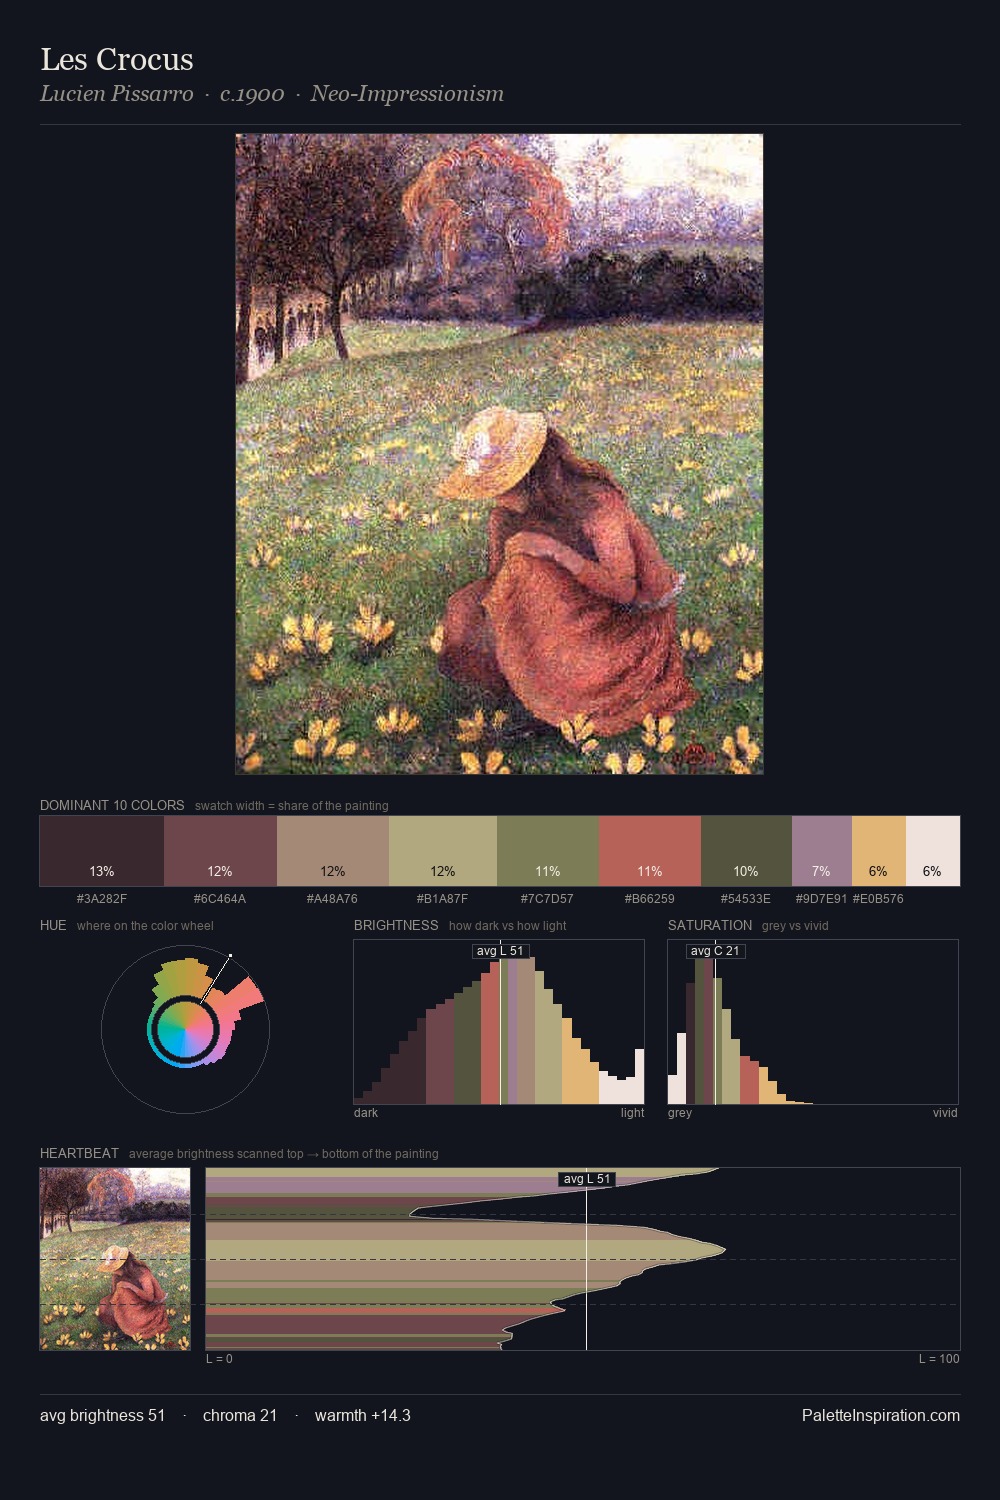Click the 'dark' brightness axis label
This screenshot has height=1500, width=1000.
(x=366, y=1113)
